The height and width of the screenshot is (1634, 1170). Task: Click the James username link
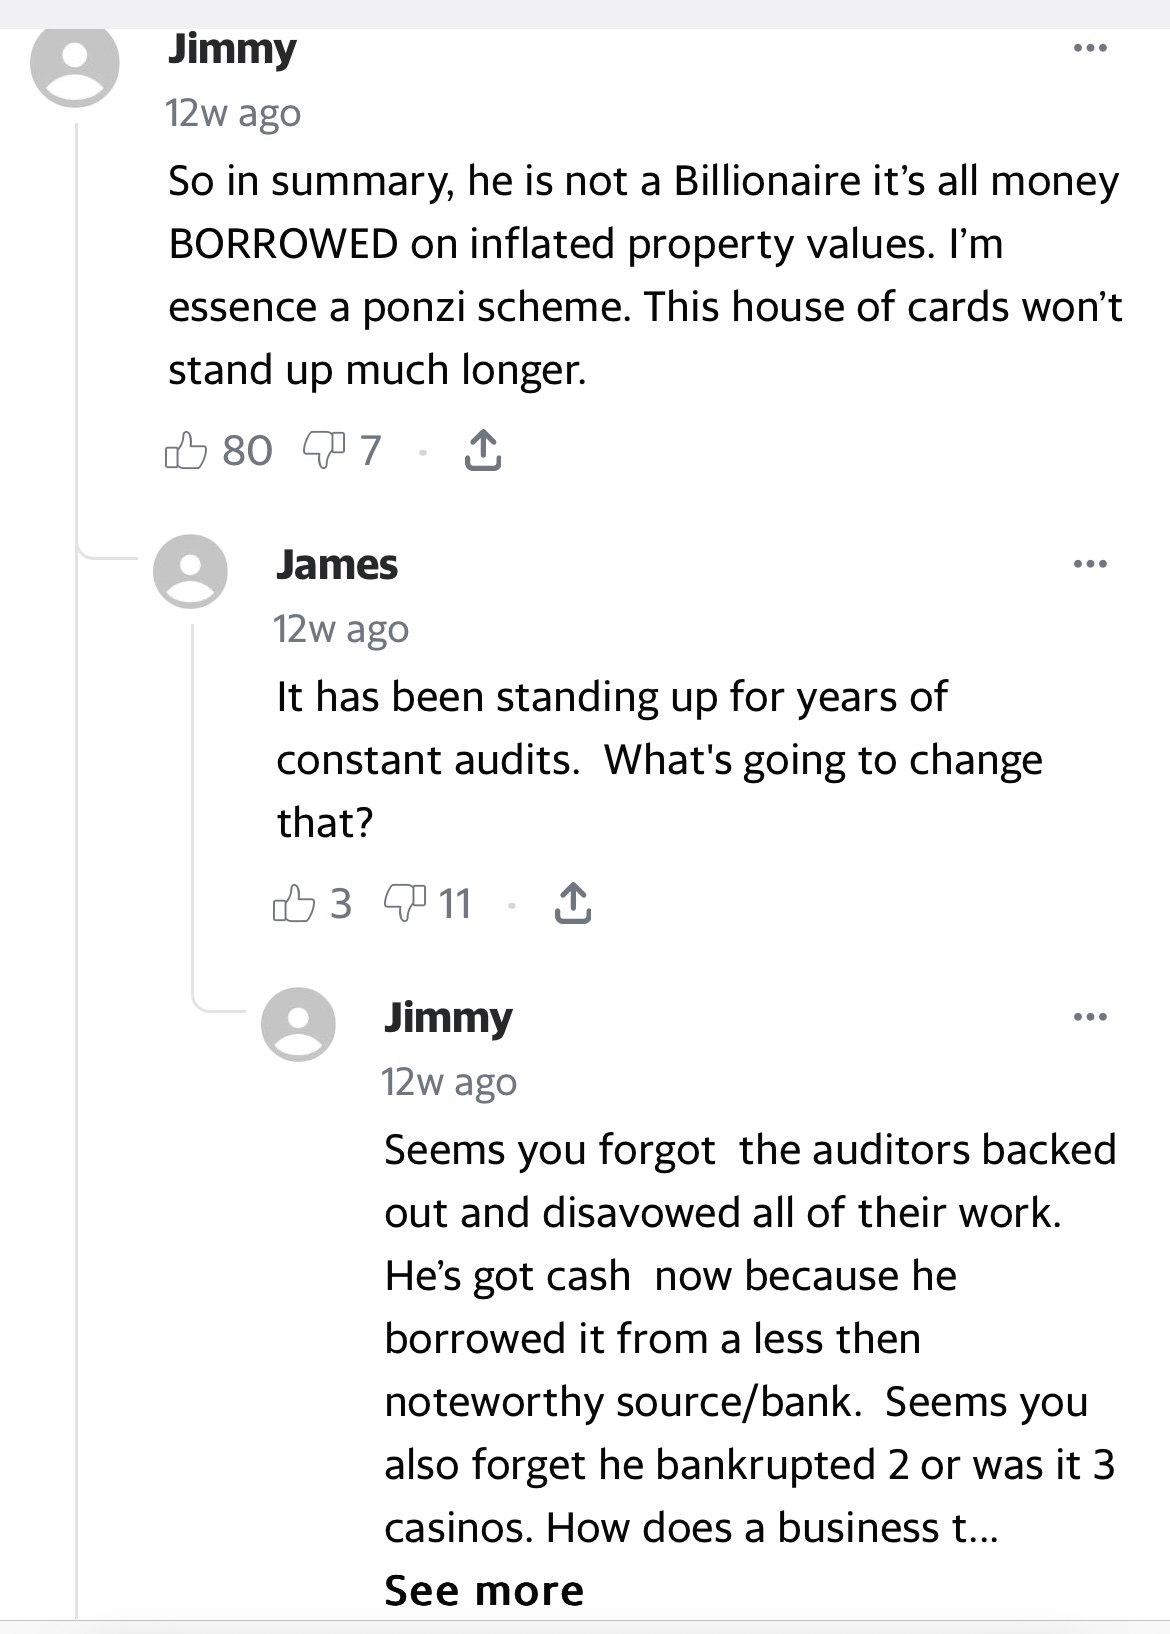tap(337, 565)
